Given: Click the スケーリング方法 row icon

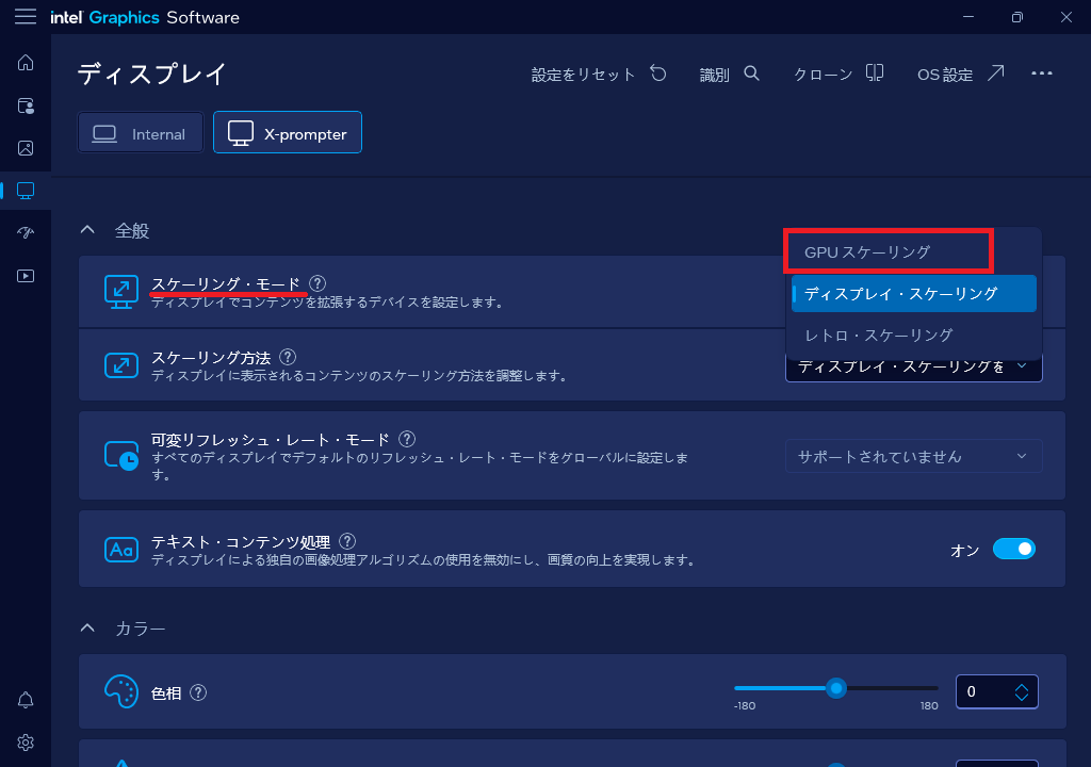Looking at the screenshot, I should point(121,365).
